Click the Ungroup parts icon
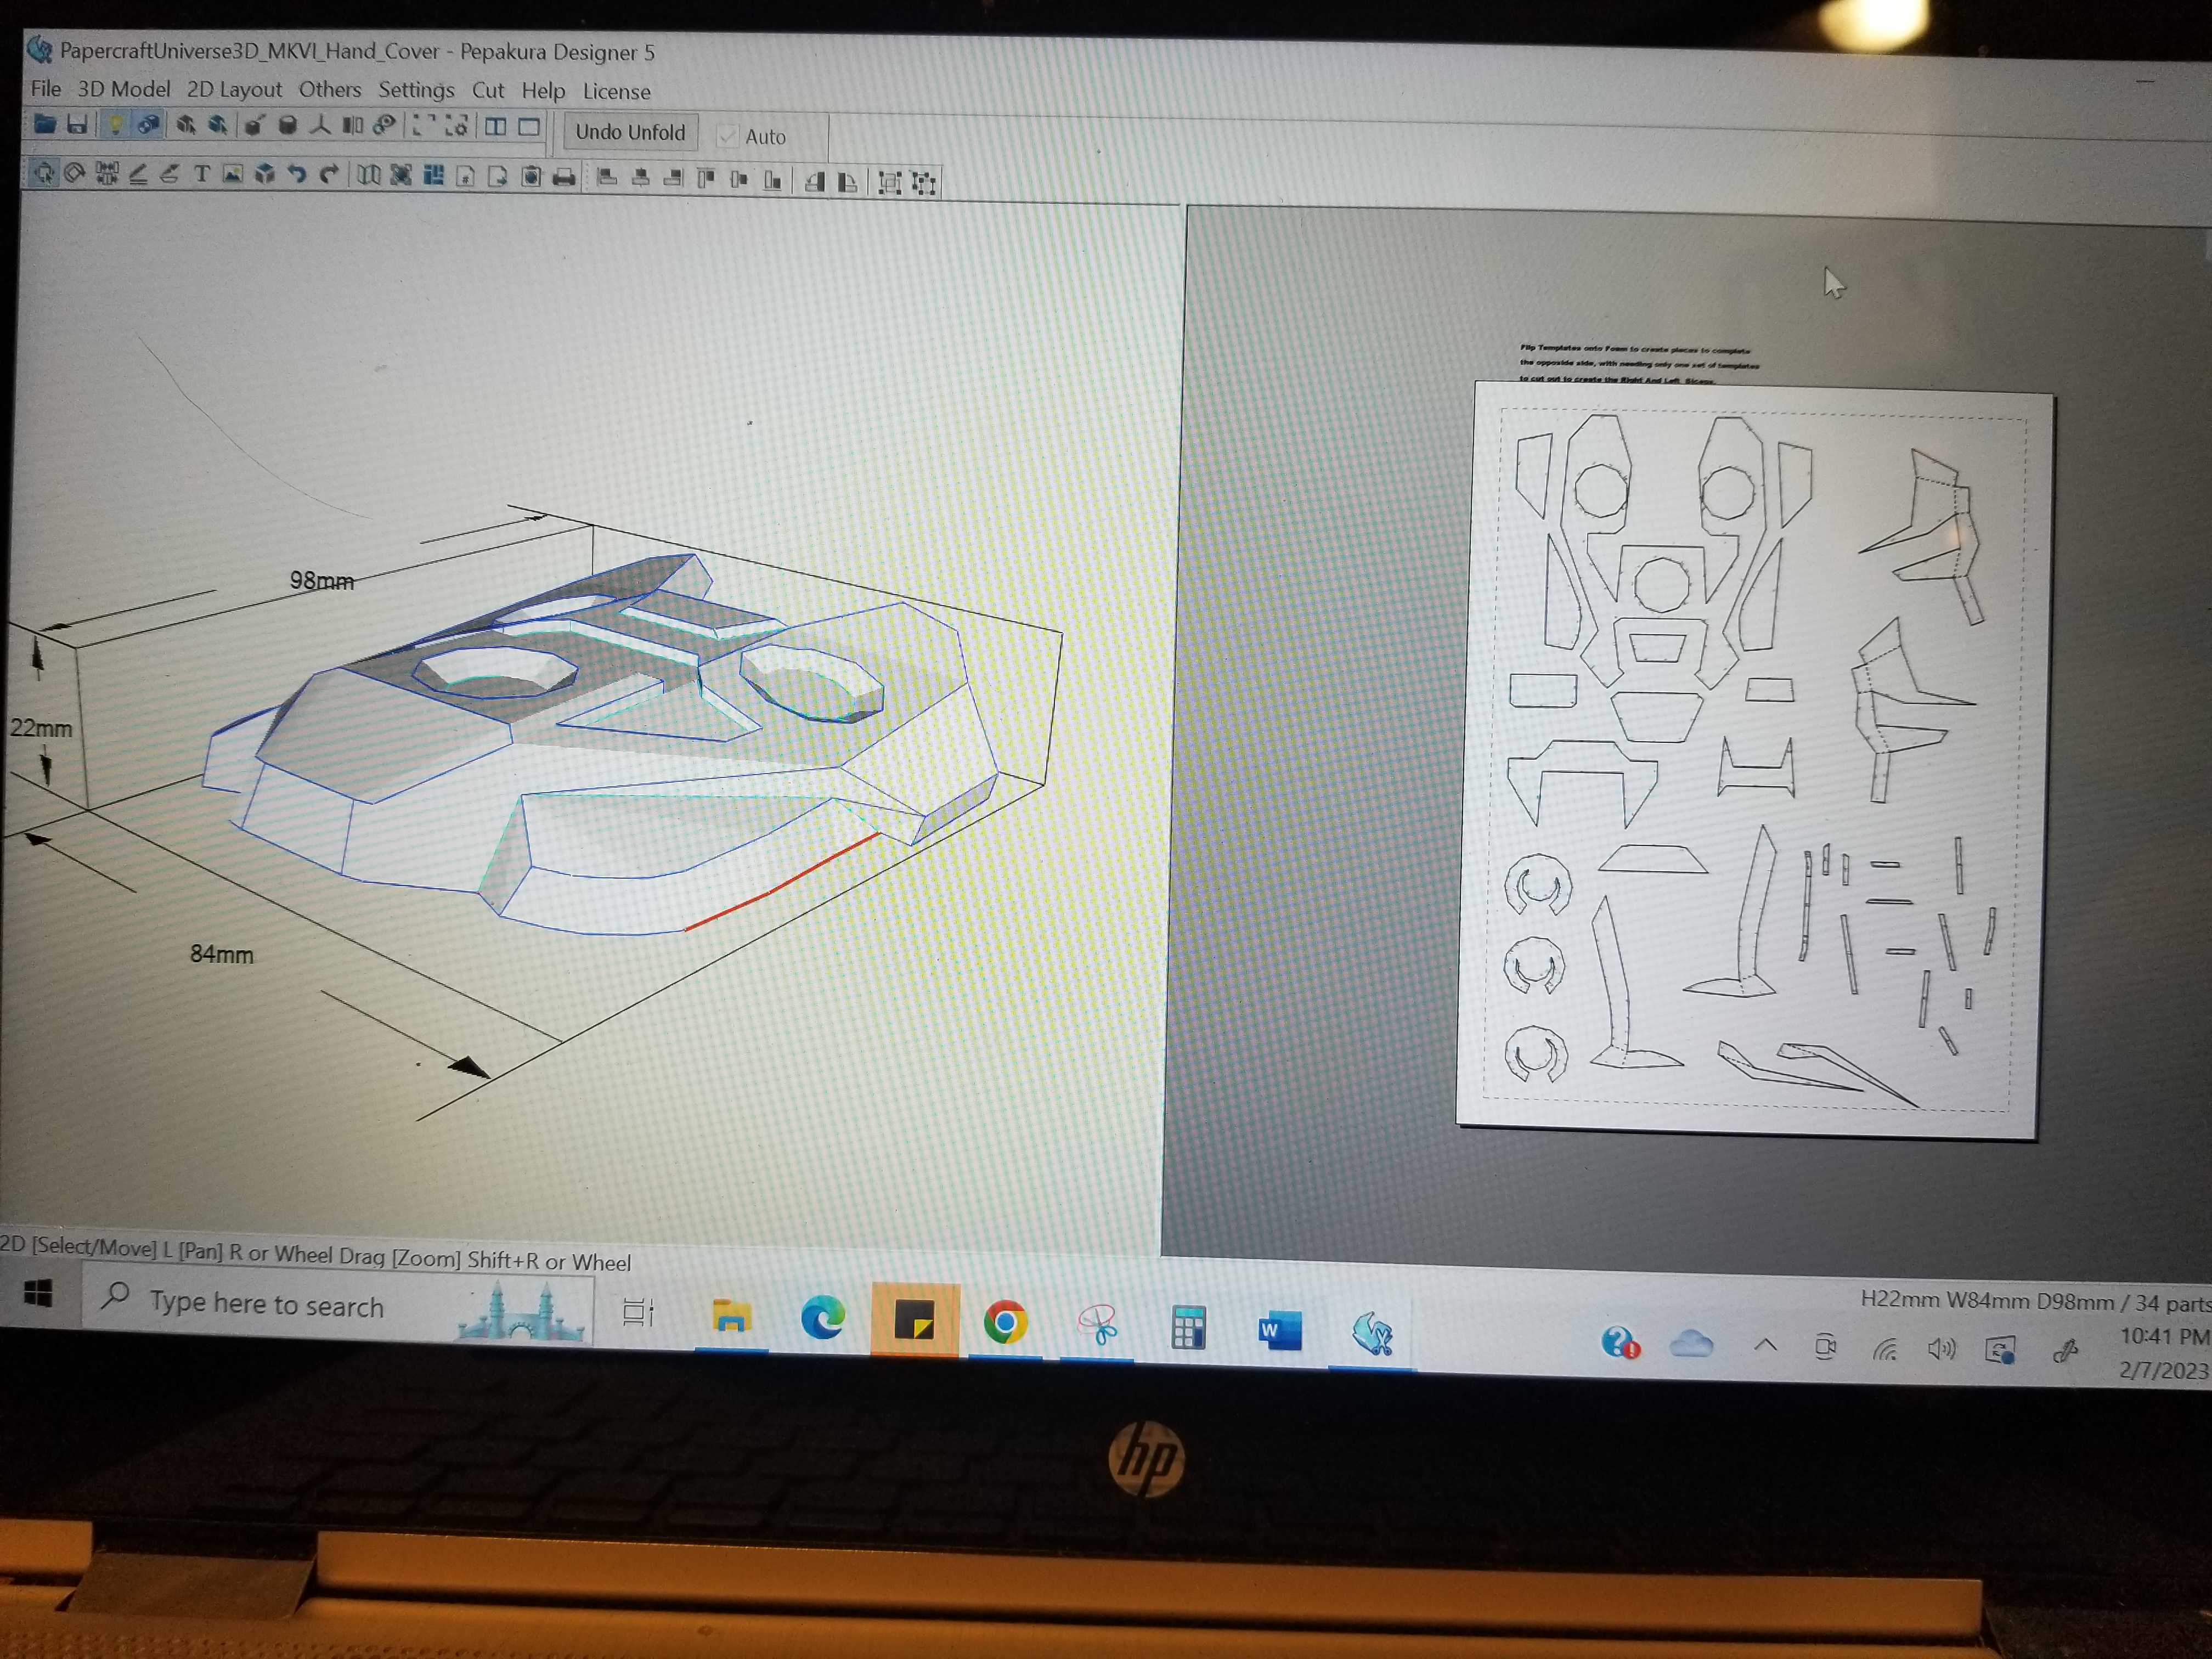The image size is (2212, 1659). click(x=924, y=183)
